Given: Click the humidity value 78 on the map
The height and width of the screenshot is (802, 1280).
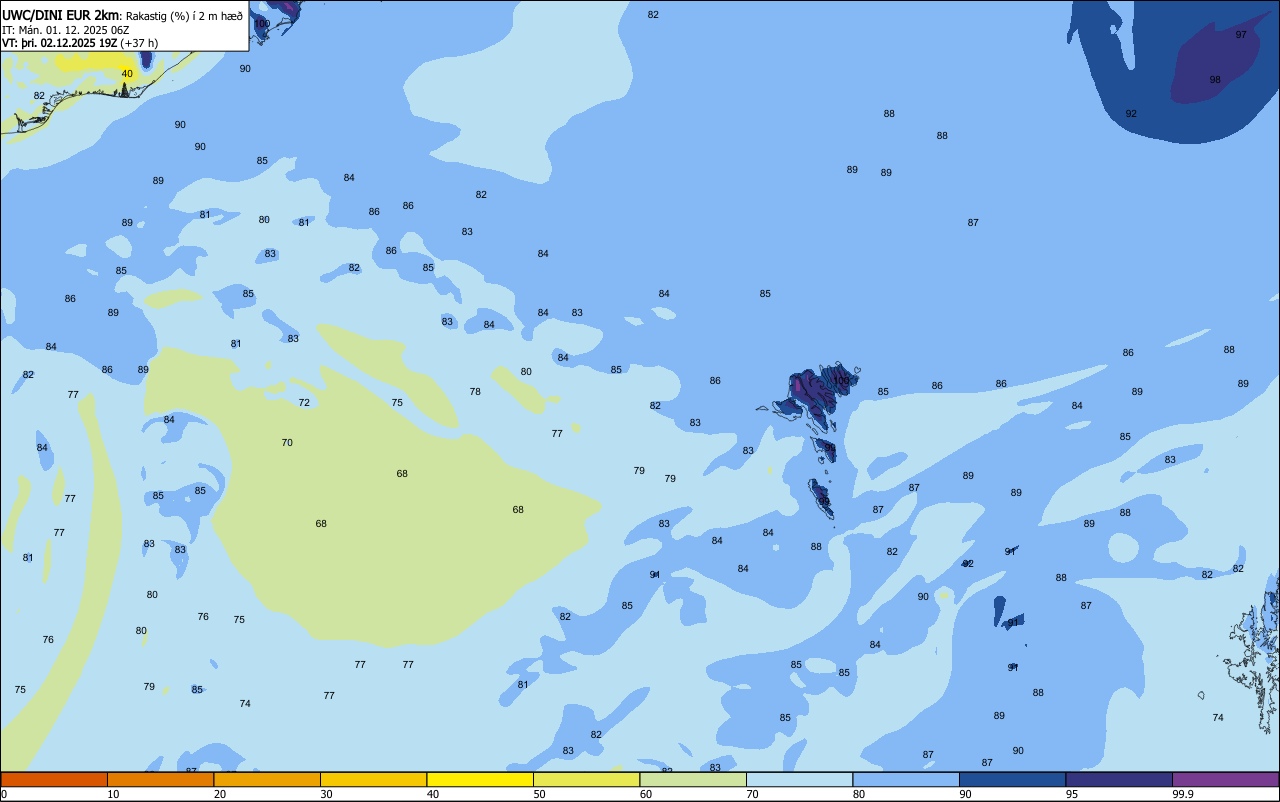Looking at the screenshot, I should click(x=475, y=391).
